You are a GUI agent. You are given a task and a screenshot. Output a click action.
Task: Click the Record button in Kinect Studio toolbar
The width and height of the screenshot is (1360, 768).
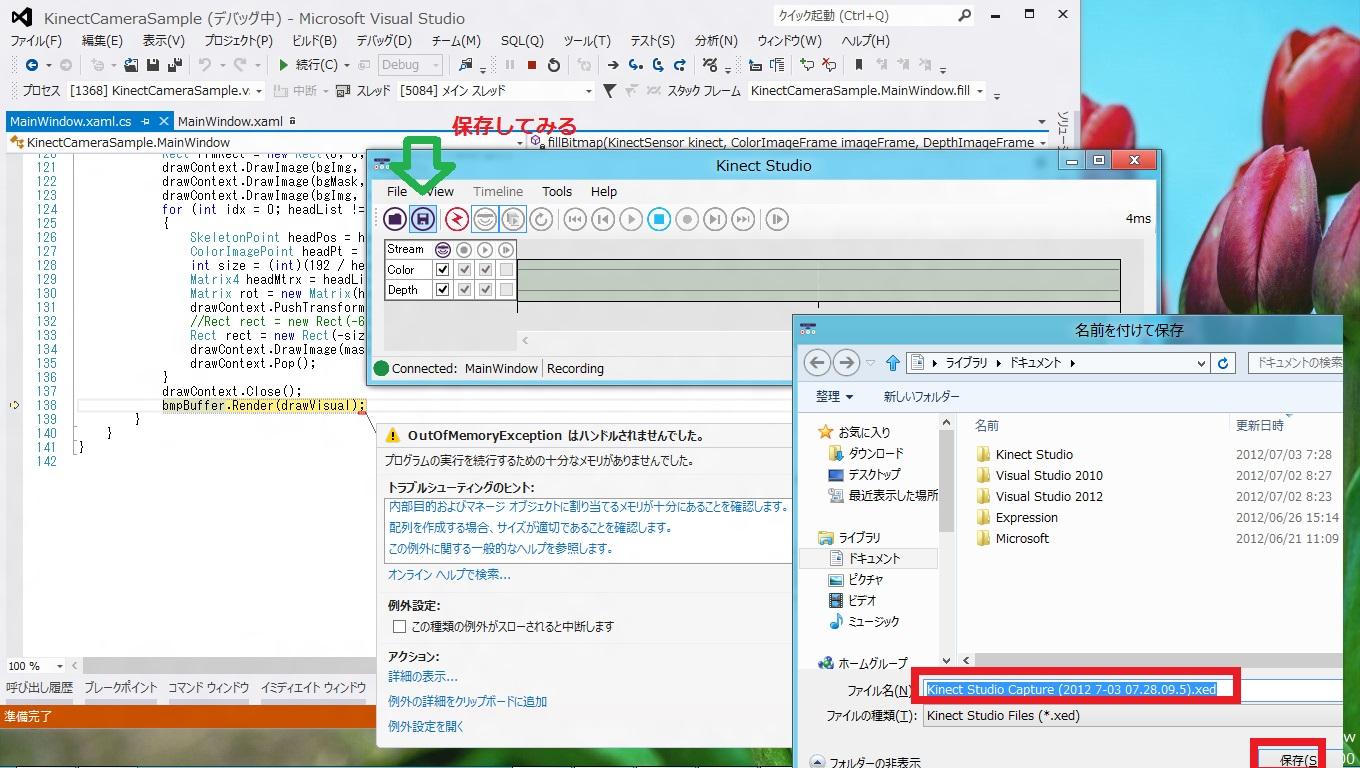click(687, 219)
